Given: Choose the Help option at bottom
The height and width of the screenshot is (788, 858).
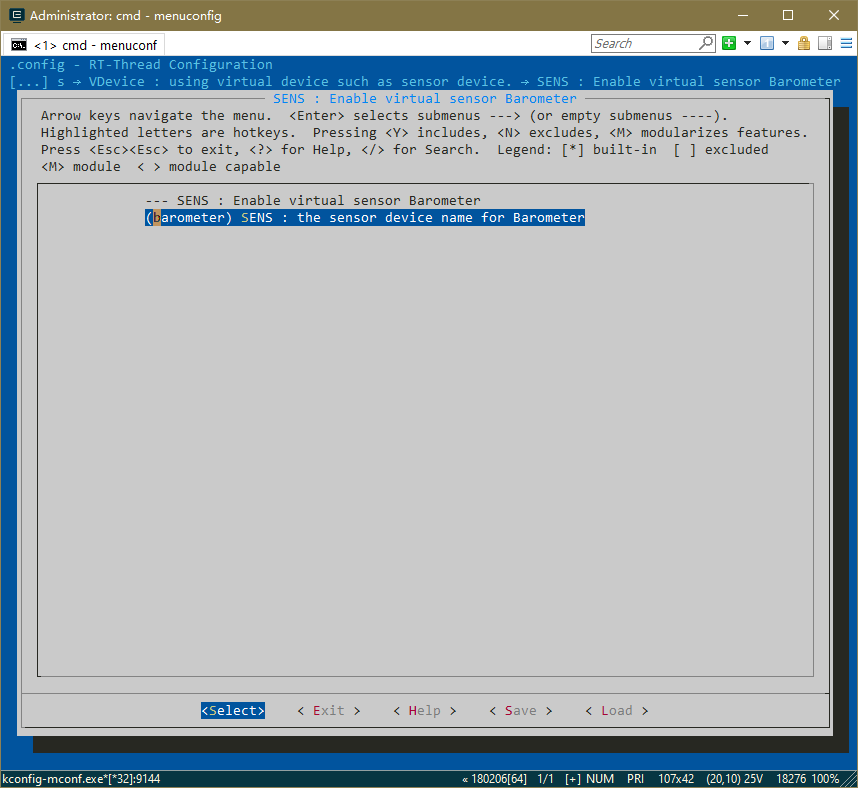Looking at the screenshot, I should tap(424, 710).
